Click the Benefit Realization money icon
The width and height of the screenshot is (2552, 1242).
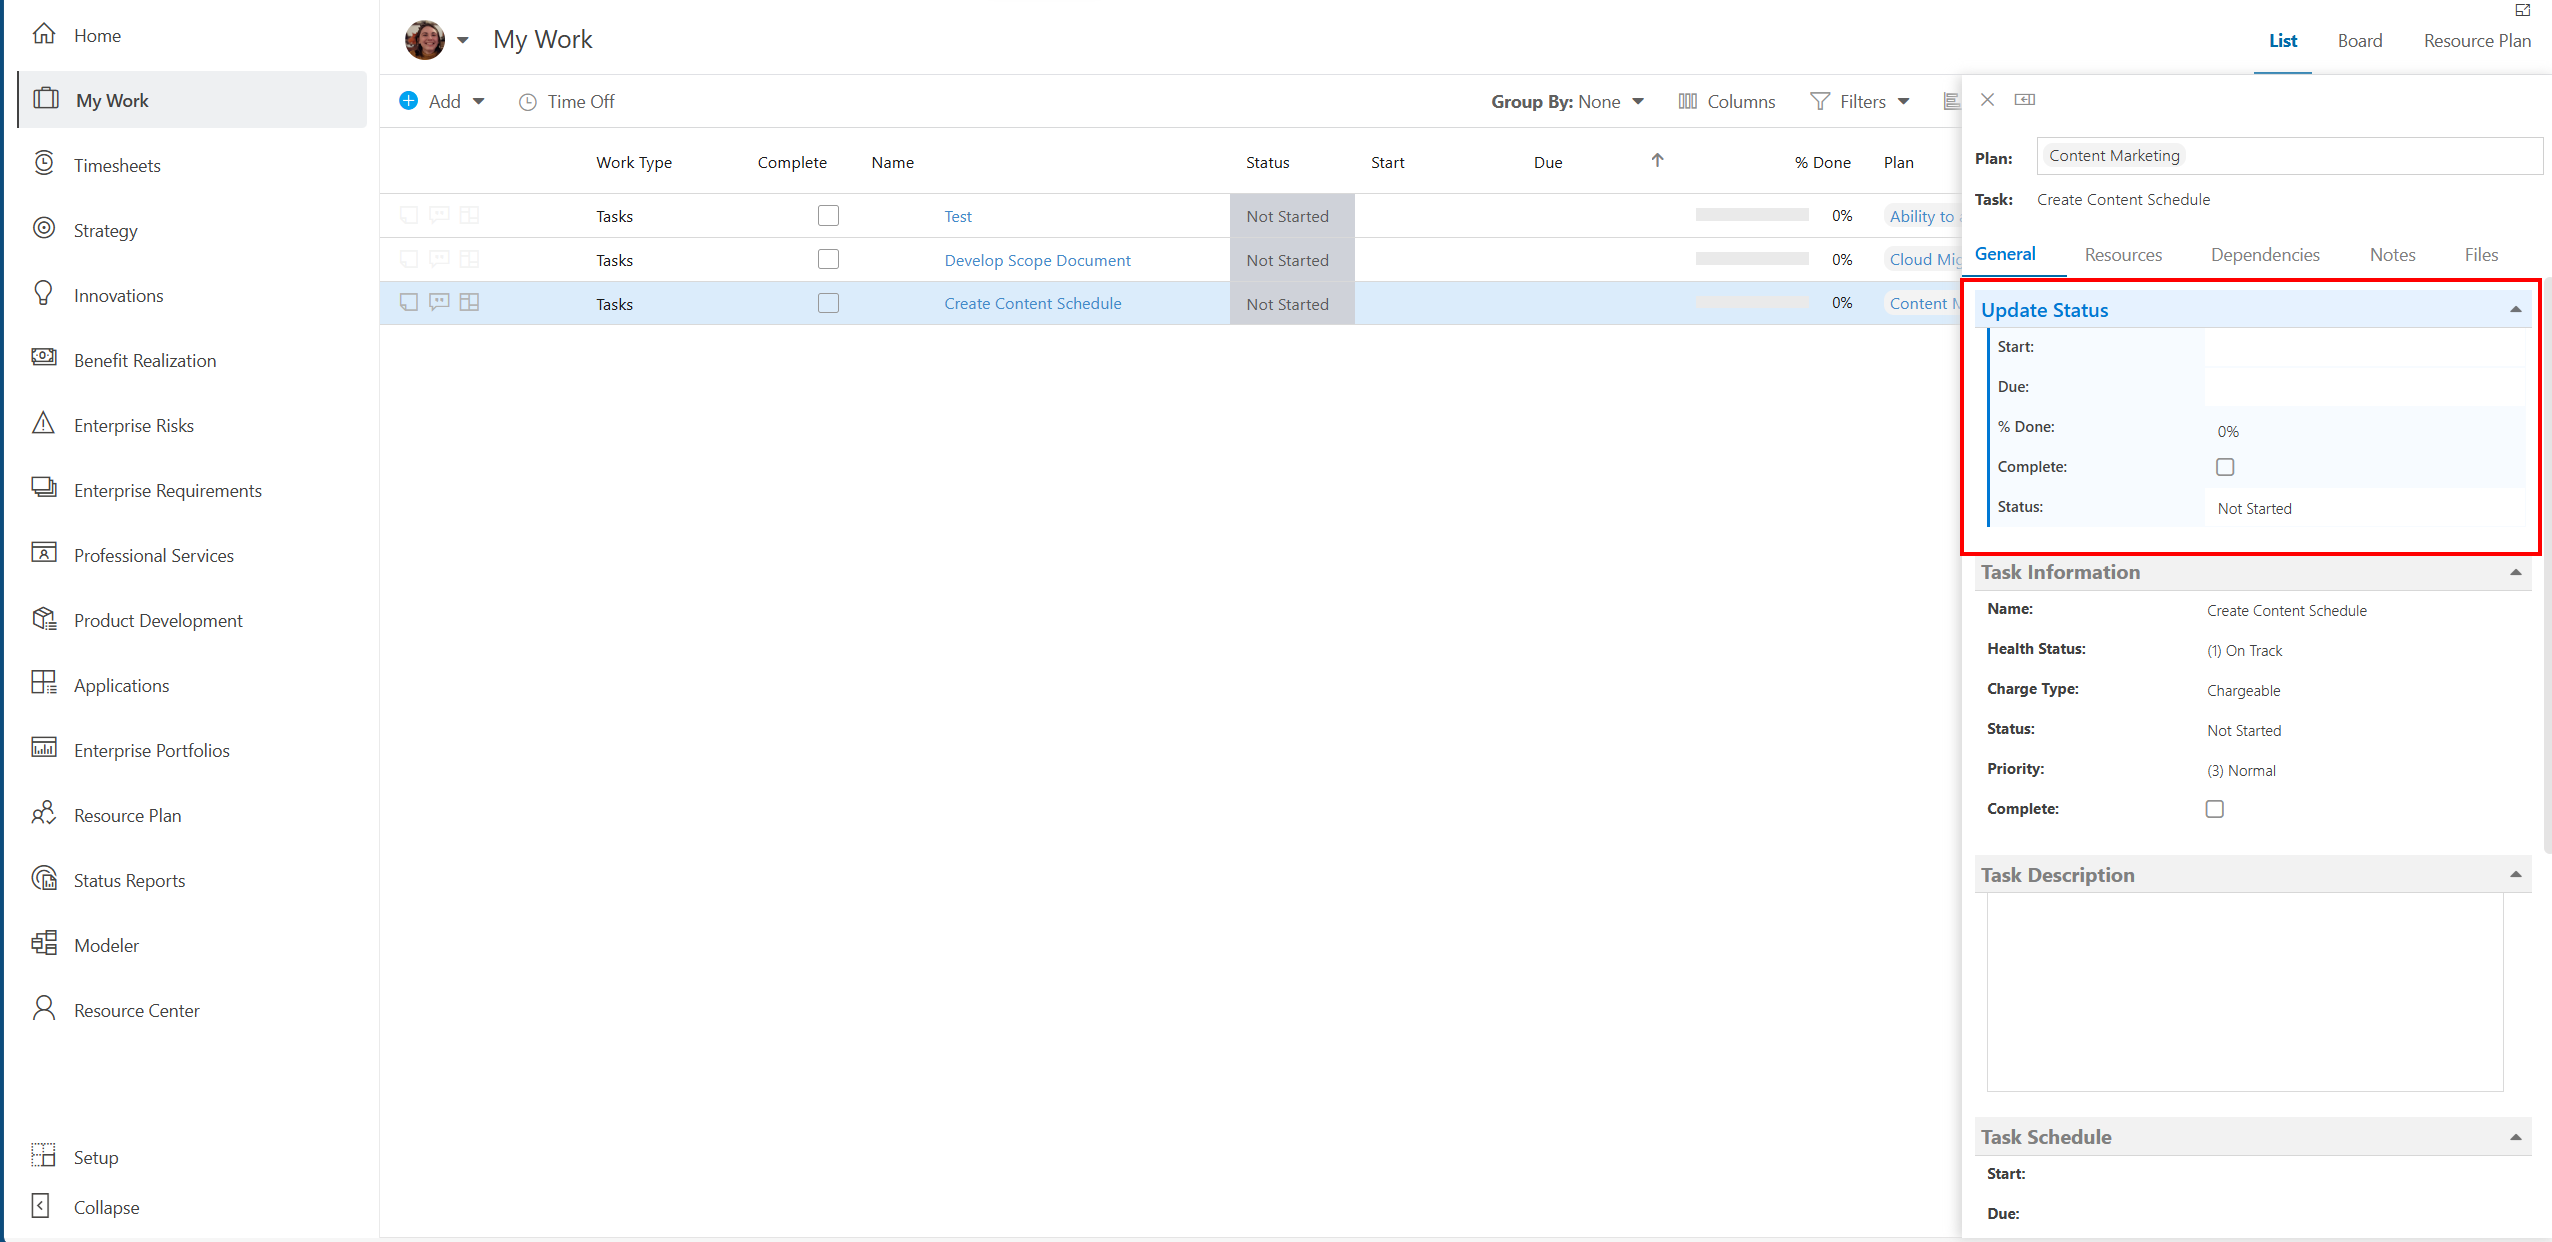(44, 357)
